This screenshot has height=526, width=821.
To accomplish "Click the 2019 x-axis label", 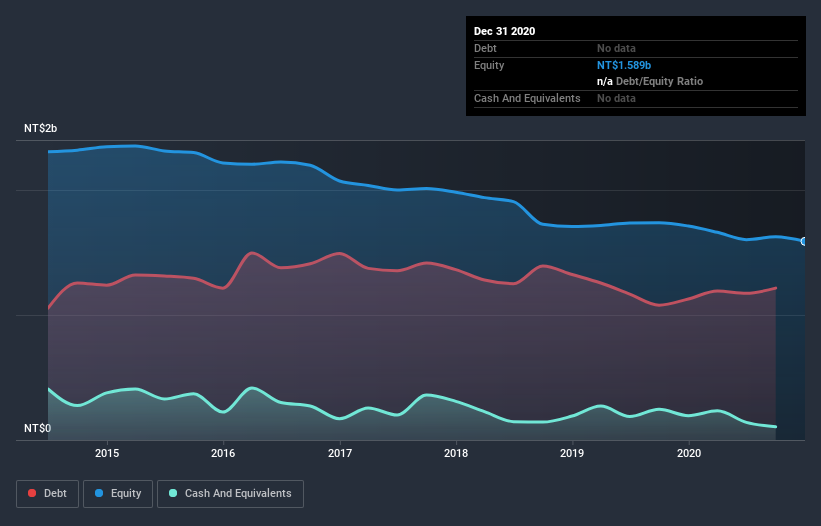I will coord(572,453).
